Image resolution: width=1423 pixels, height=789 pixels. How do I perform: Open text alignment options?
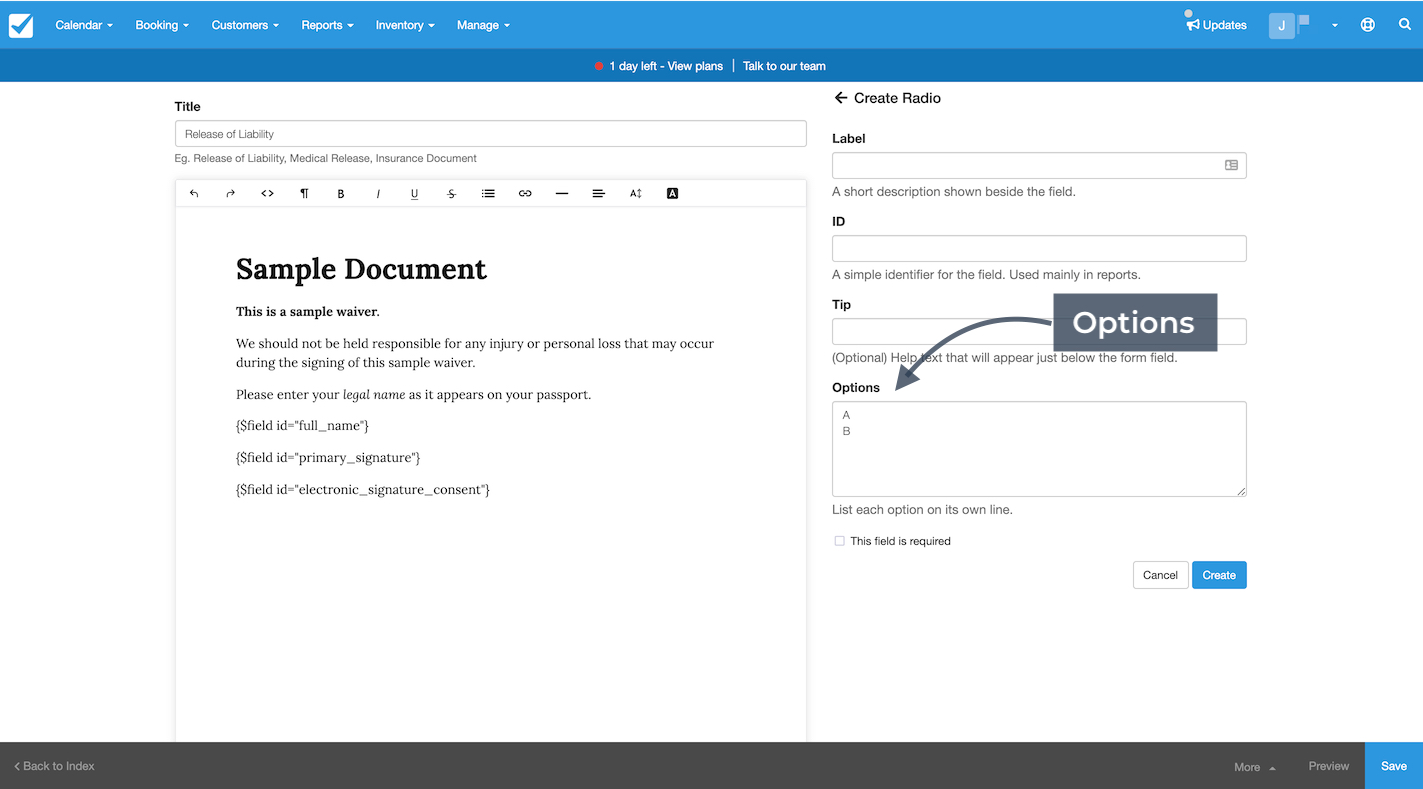click(599, 193)
